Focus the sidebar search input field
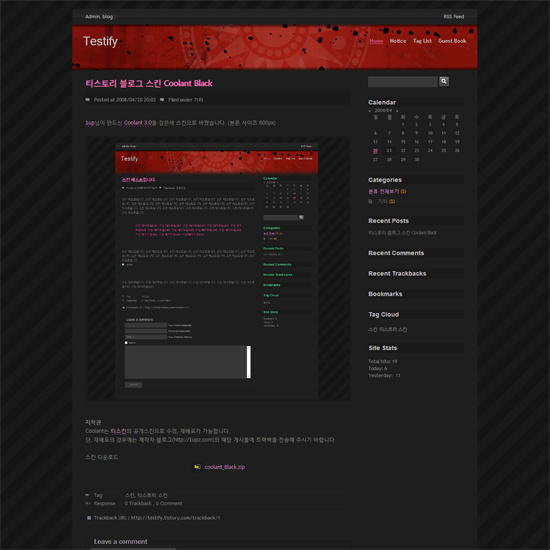550x550 pixels. click(403, 82)
